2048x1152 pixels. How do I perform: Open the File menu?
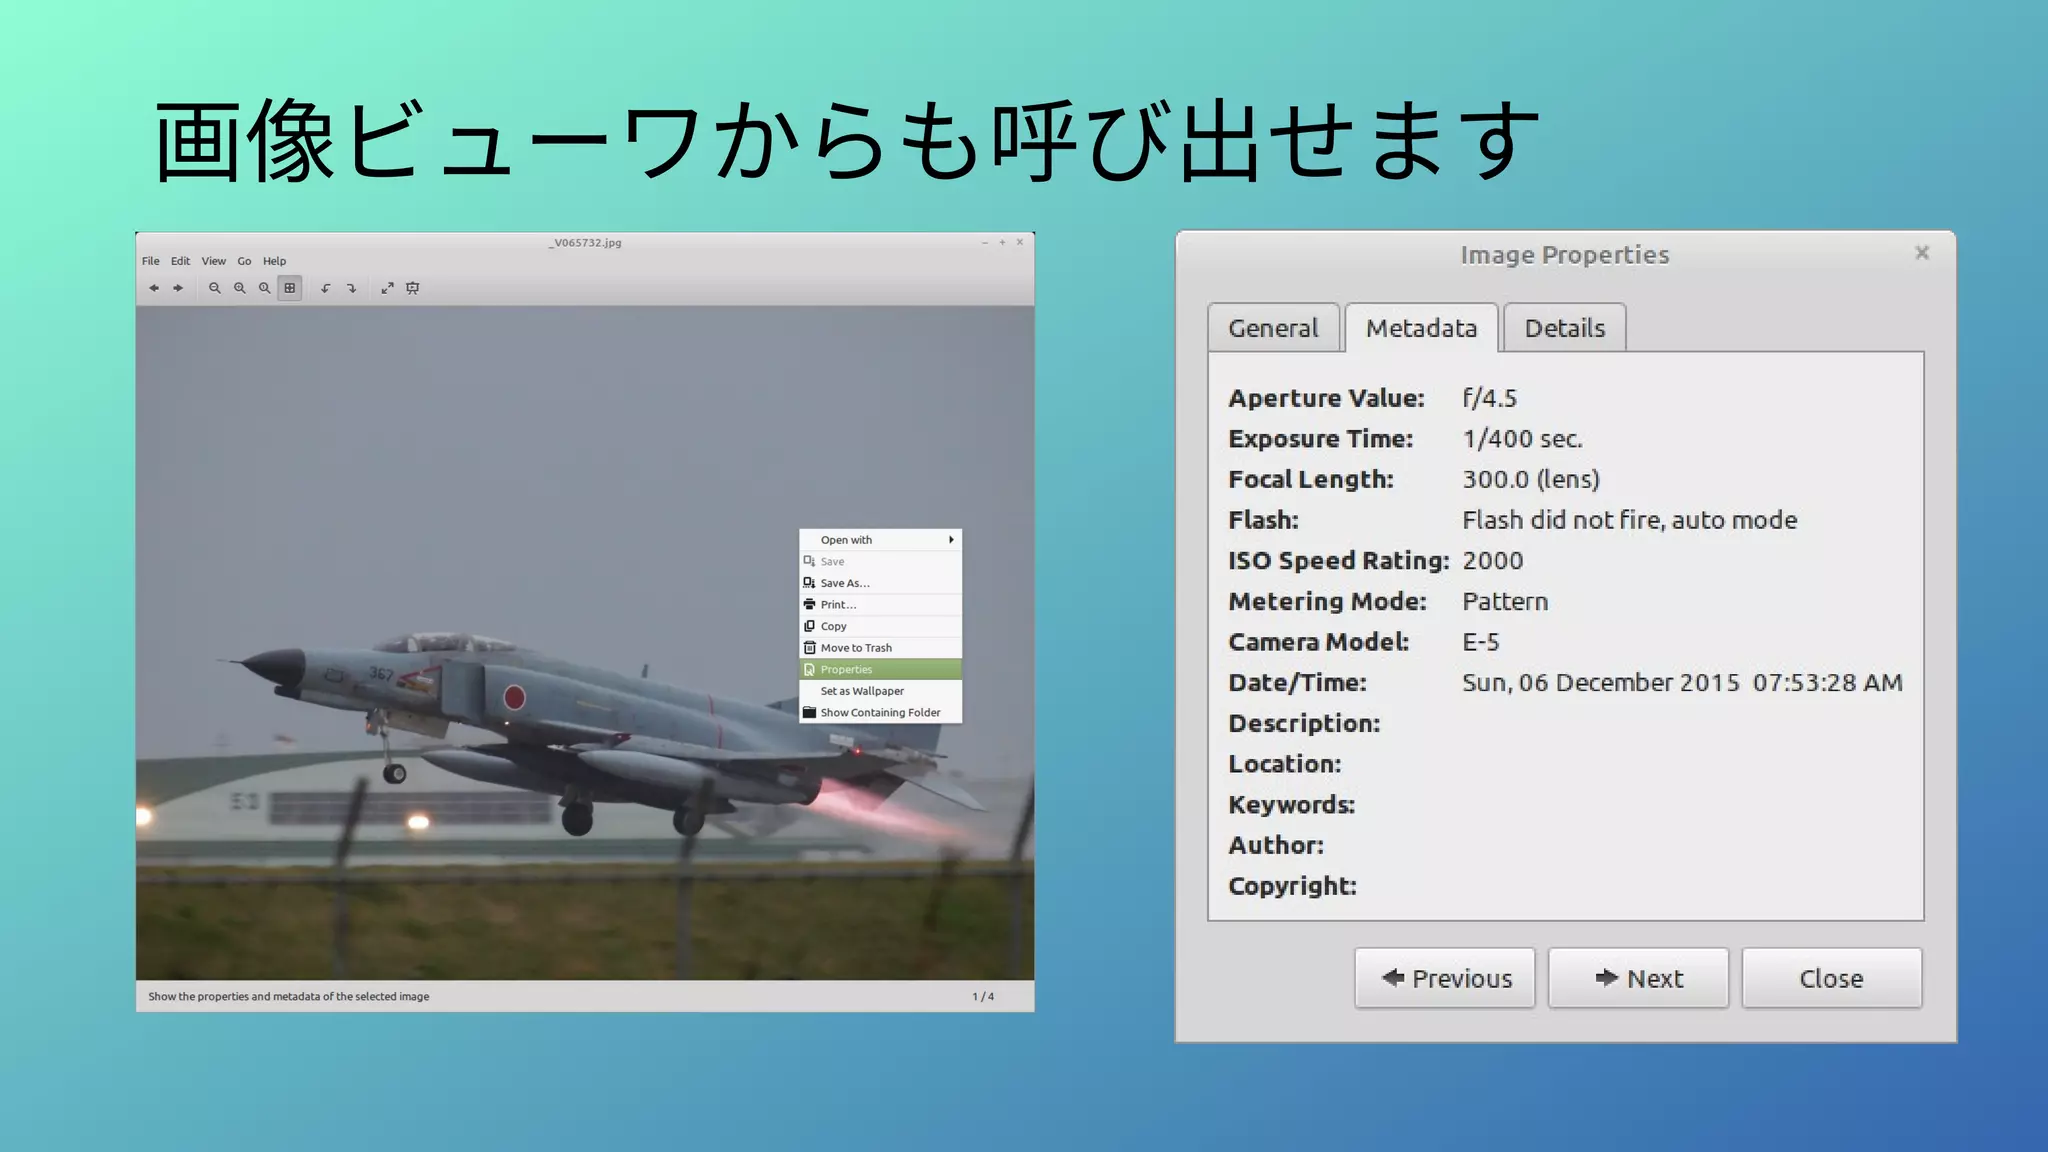click(x=150, y=261)
